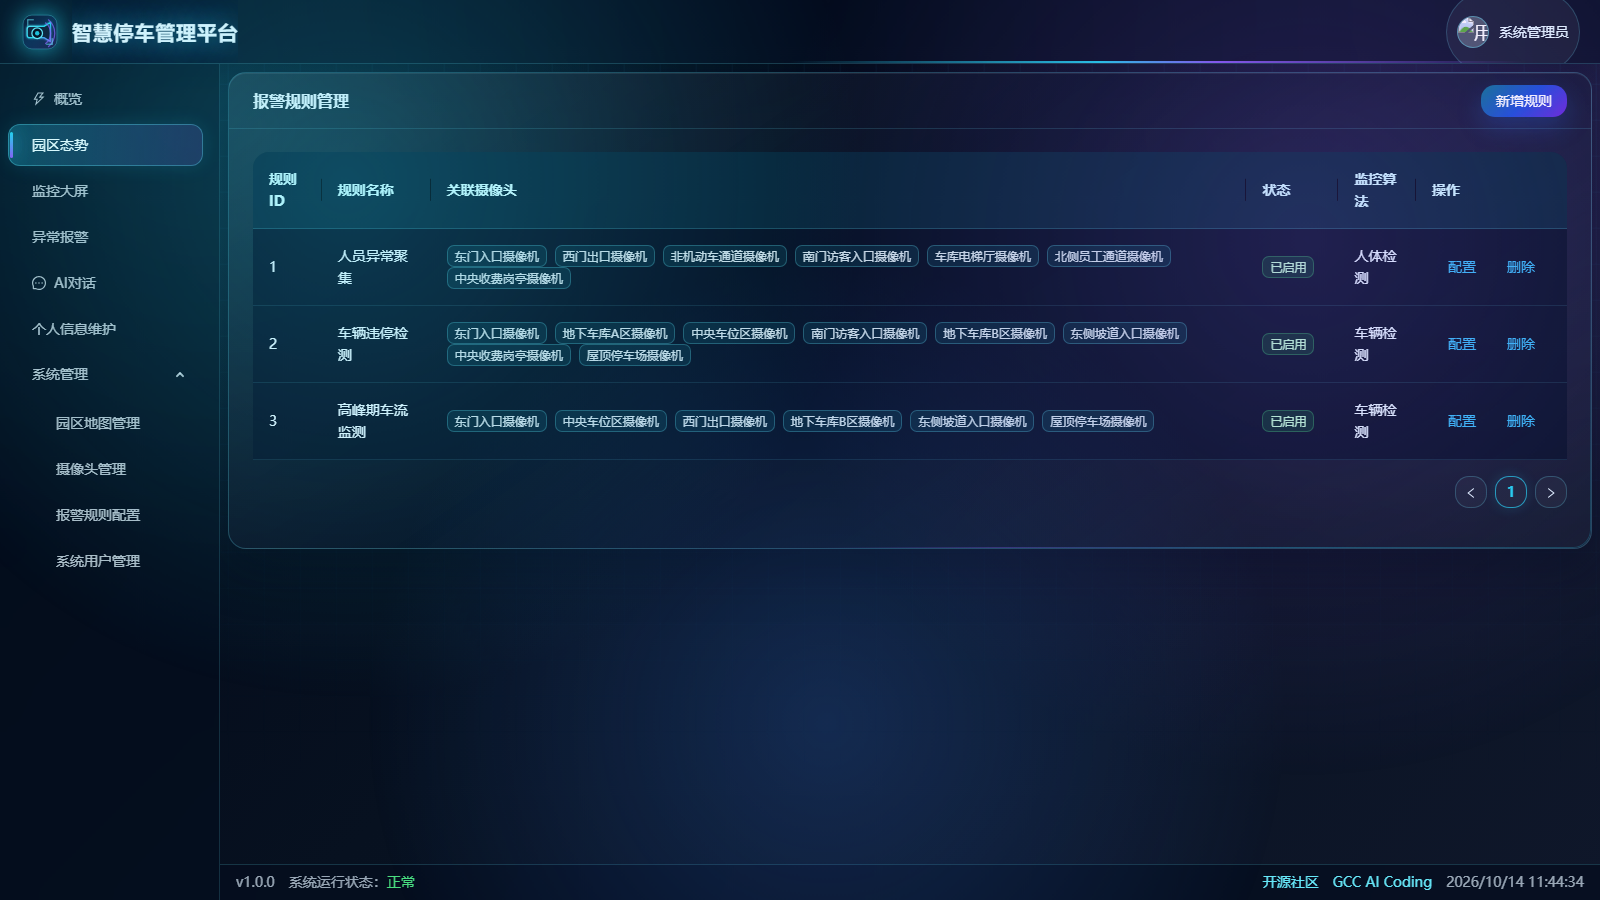Go to previous page arrow
Image resolution: width=1600 pixels, height=900 pixels.
(1470, 492)
